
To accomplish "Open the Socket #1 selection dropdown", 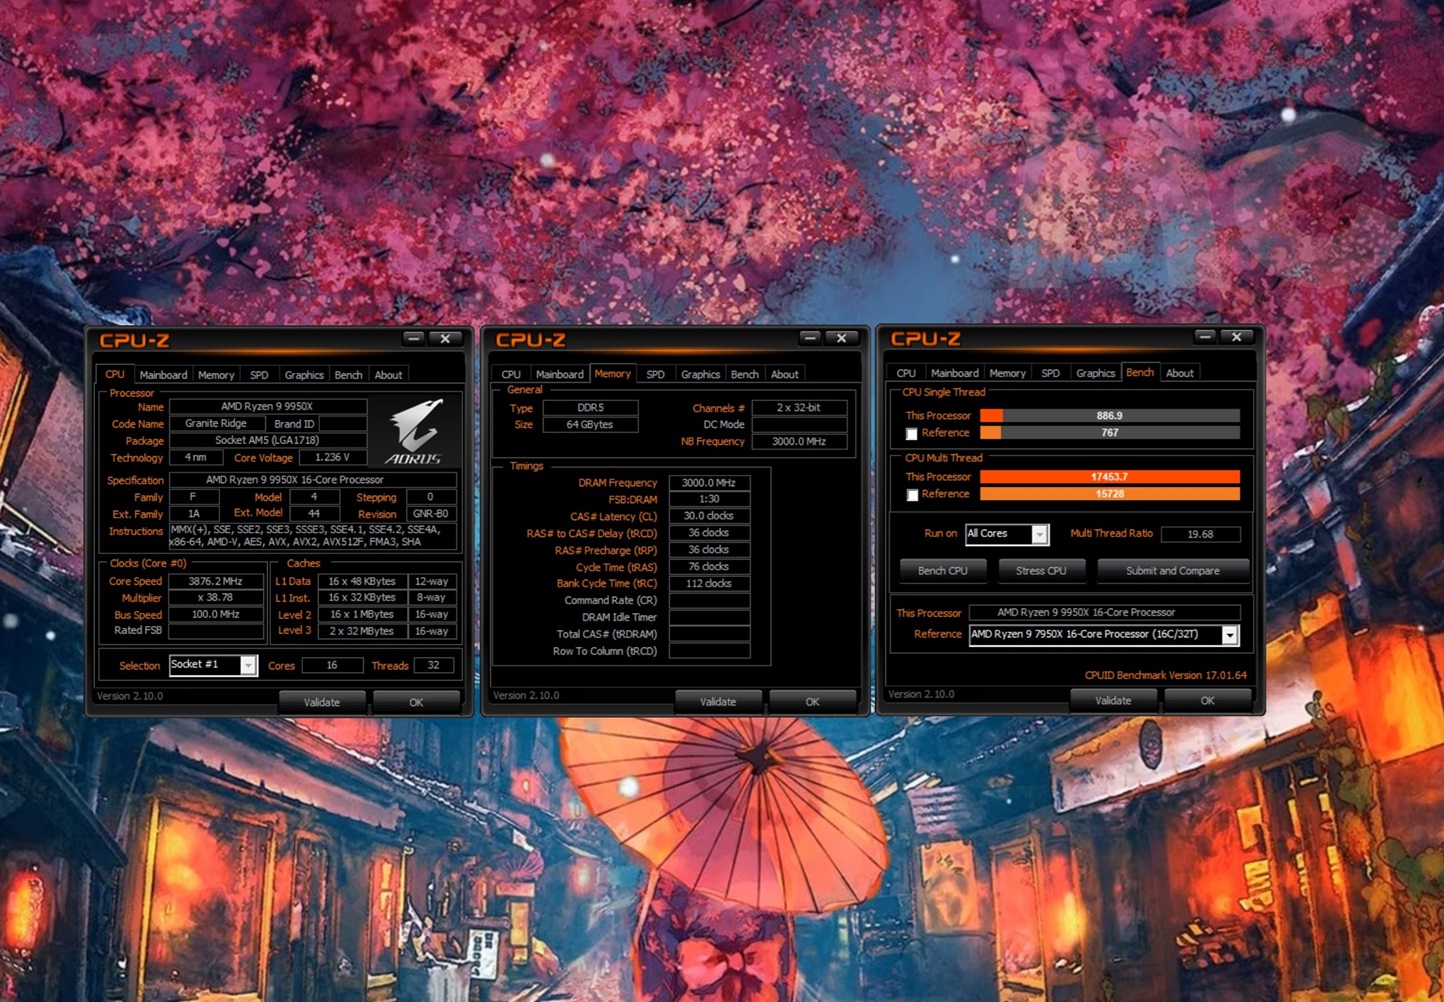I will (x=248, y=666).
